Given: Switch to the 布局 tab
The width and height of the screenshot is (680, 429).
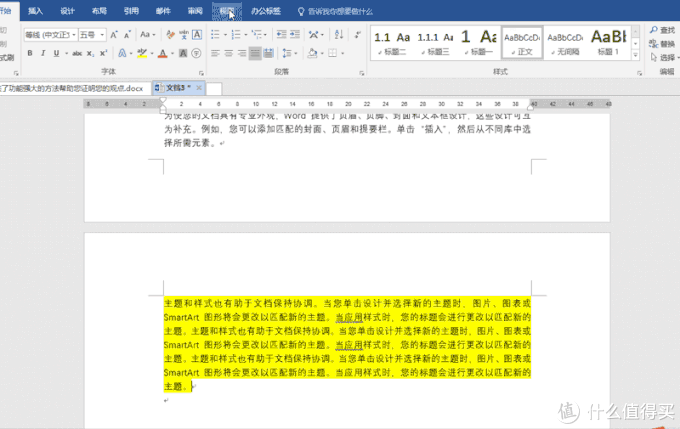Looking at the screenshot, I should [99, 11].
